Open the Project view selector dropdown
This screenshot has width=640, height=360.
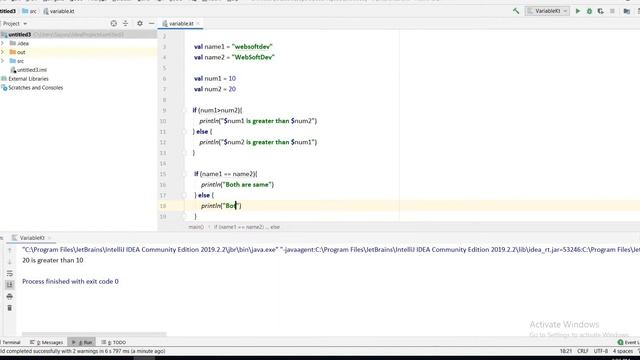tap(15, 24)
